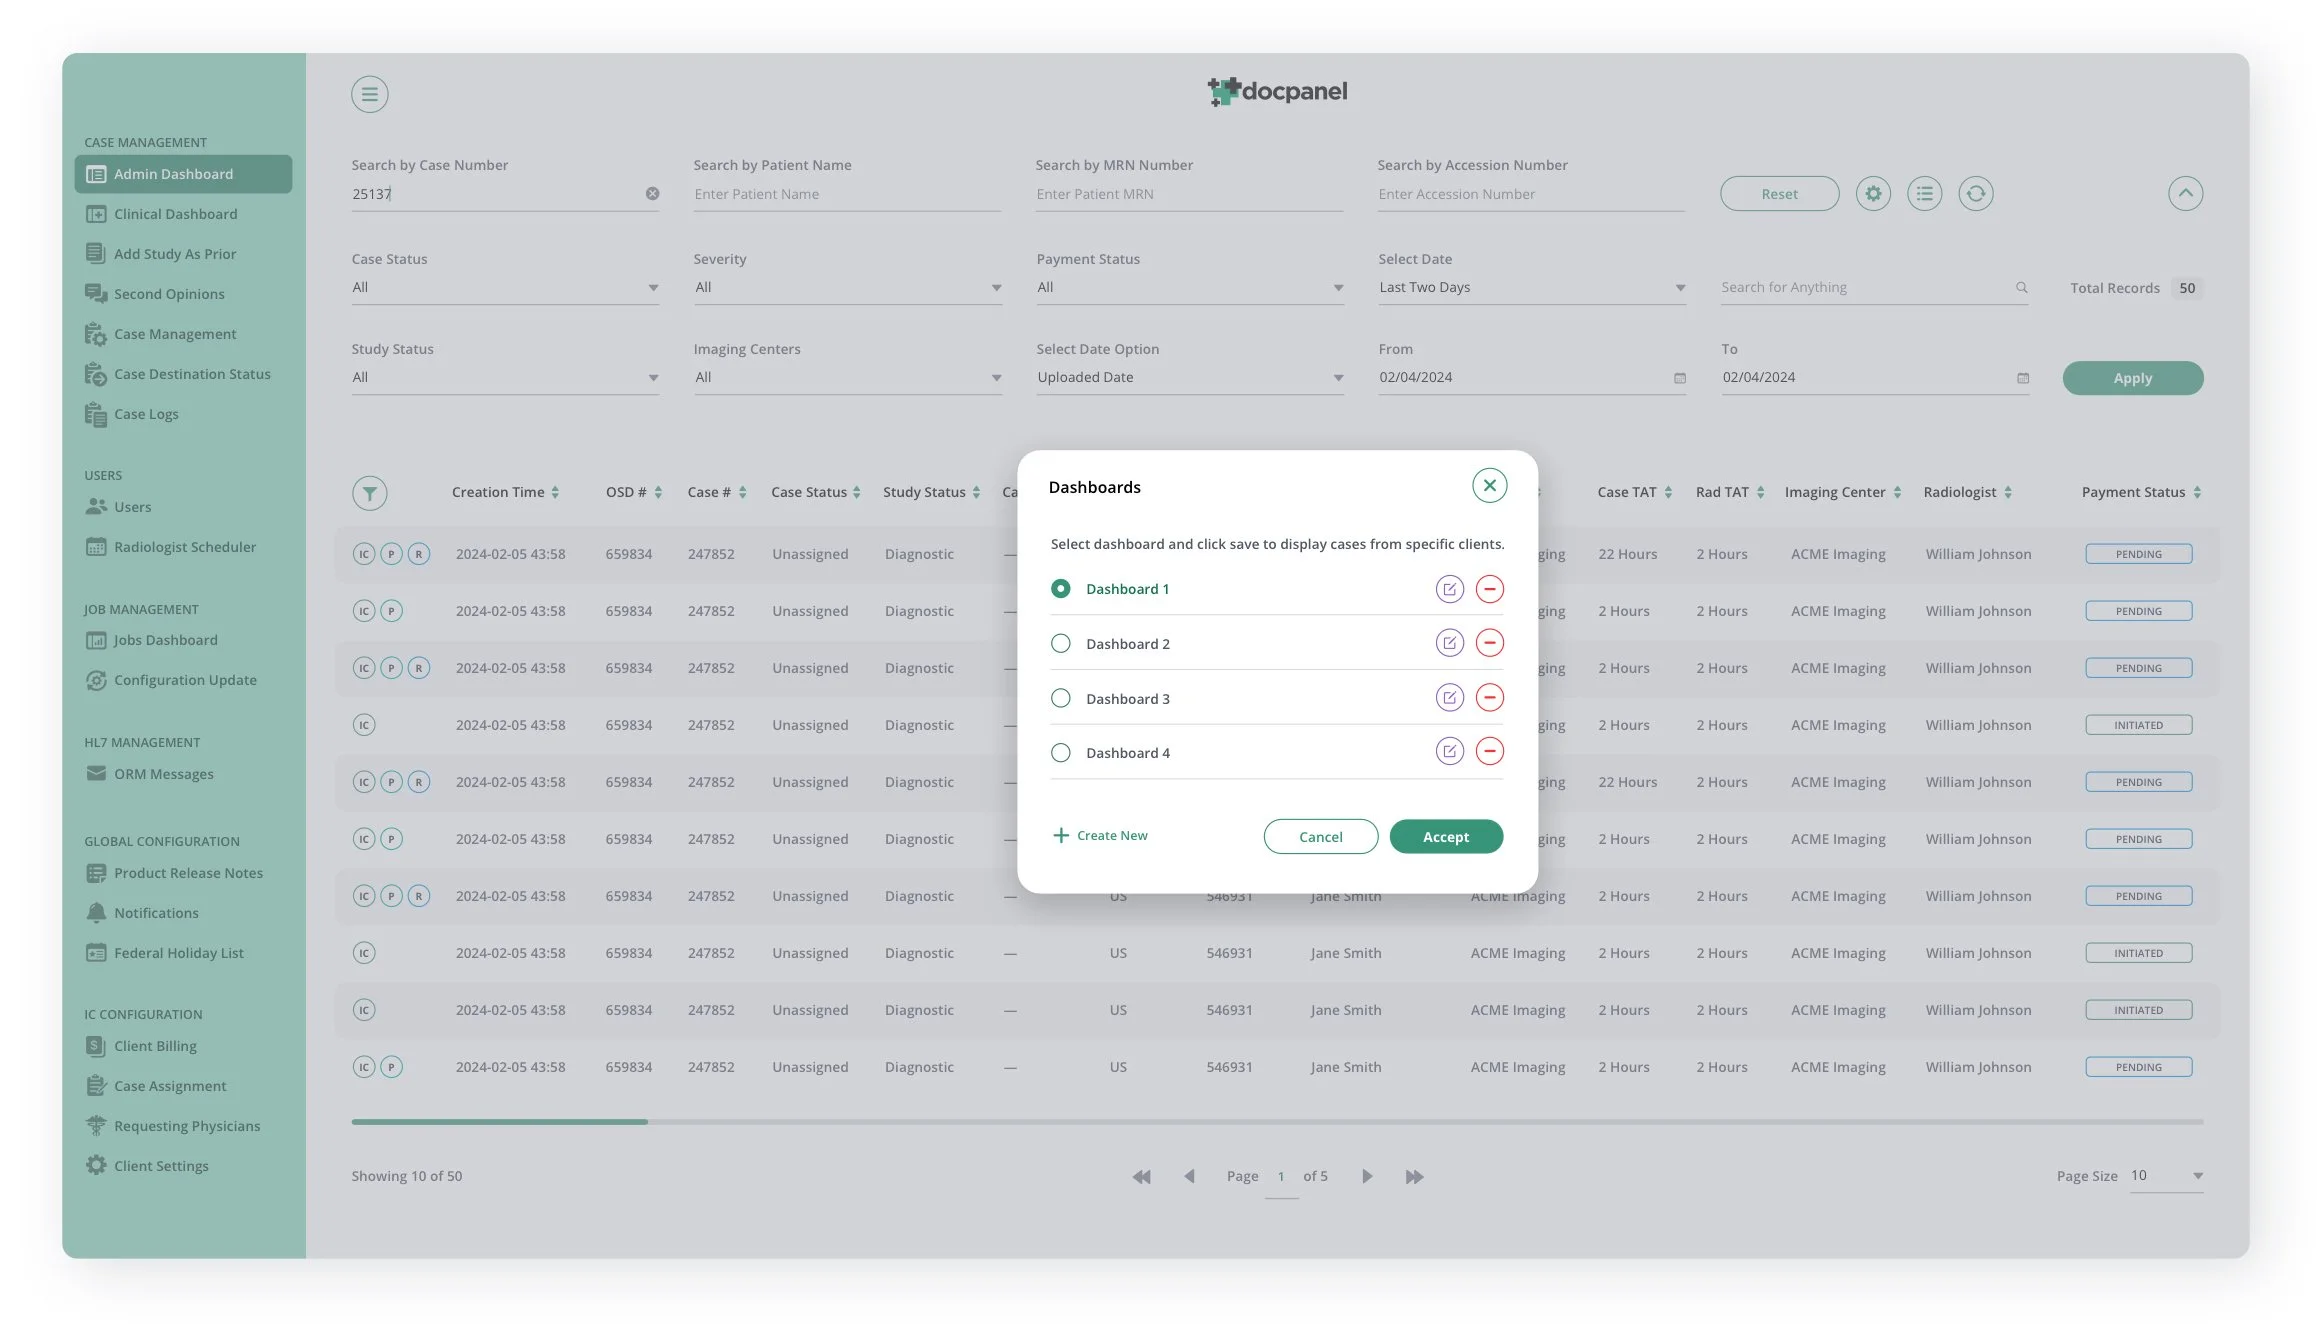The width and height of the screenshot is (2317, 1331).
Task: Select Dashboard 4 radio button
Action: pyautogui.click(x=1060, y=753)
